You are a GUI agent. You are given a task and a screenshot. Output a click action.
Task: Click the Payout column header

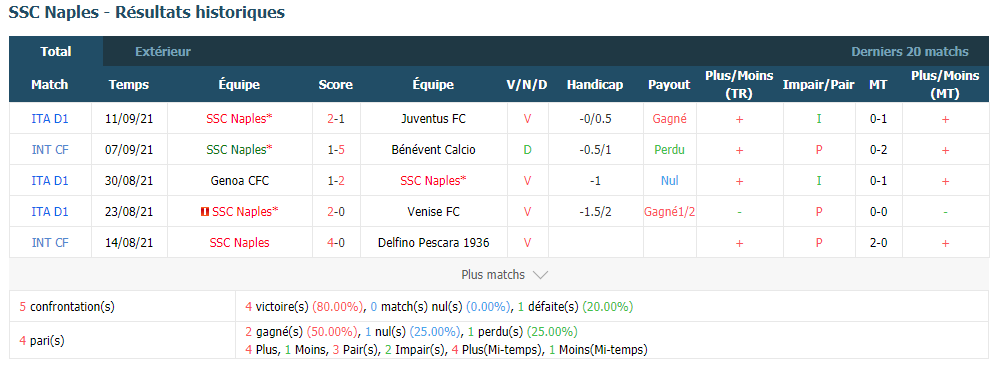[x=669, y=85]
